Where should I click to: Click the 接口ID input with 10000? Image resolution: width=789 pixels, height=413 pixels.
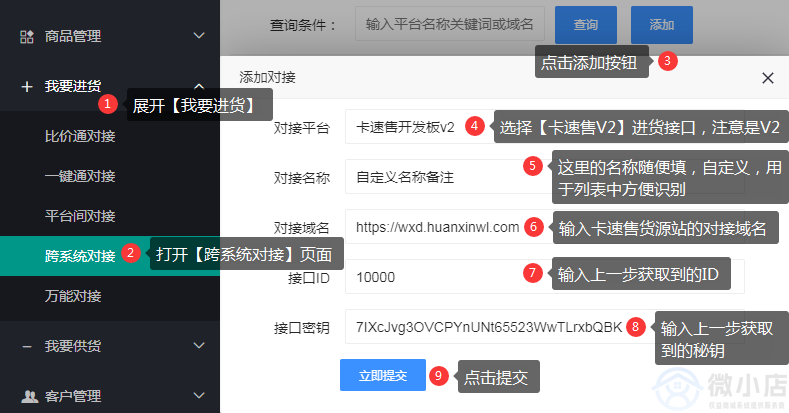(x=544, y=277)
